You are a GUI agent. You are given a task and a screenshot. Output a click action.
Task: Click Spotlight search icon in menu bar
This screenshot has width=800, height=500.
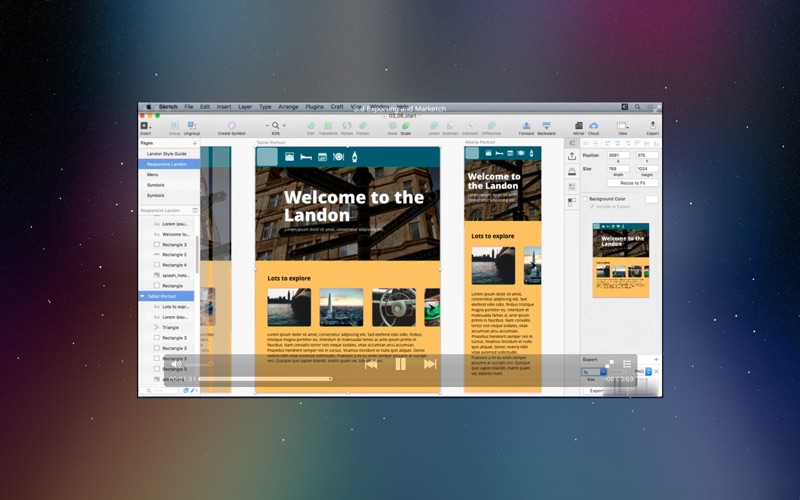637,107
